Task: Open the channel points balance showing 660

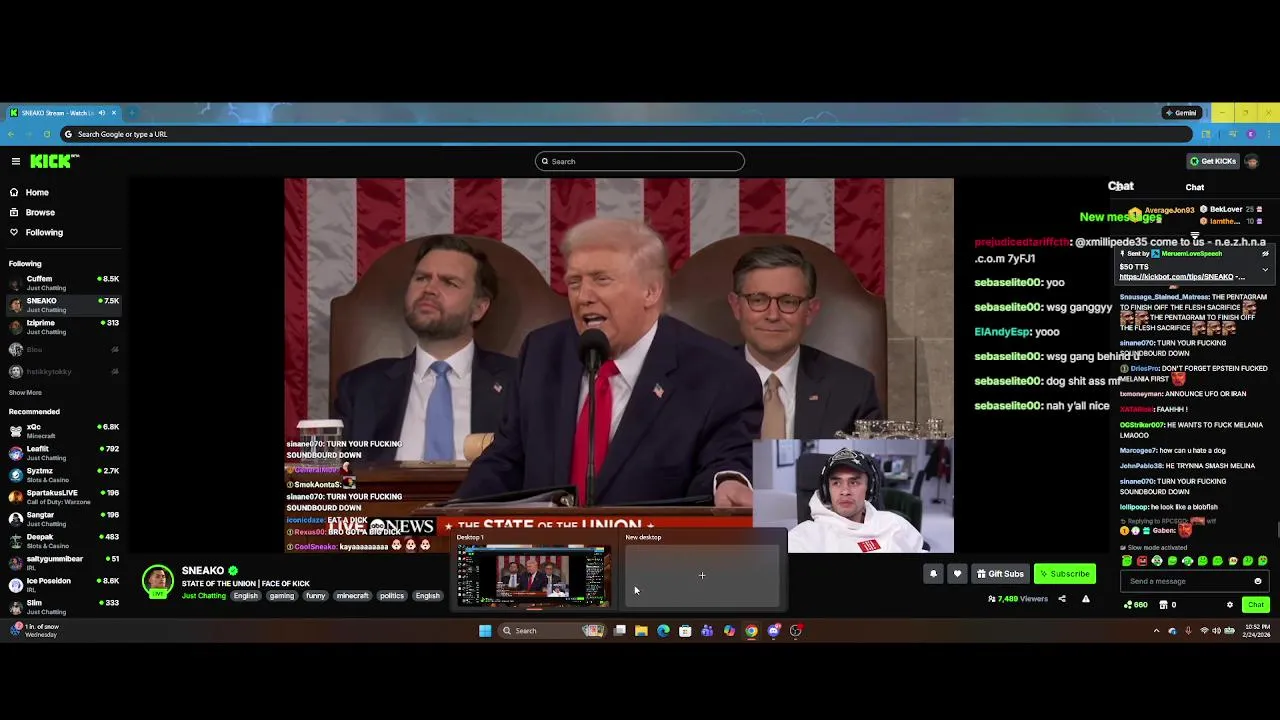Action: click(1136, 605)
